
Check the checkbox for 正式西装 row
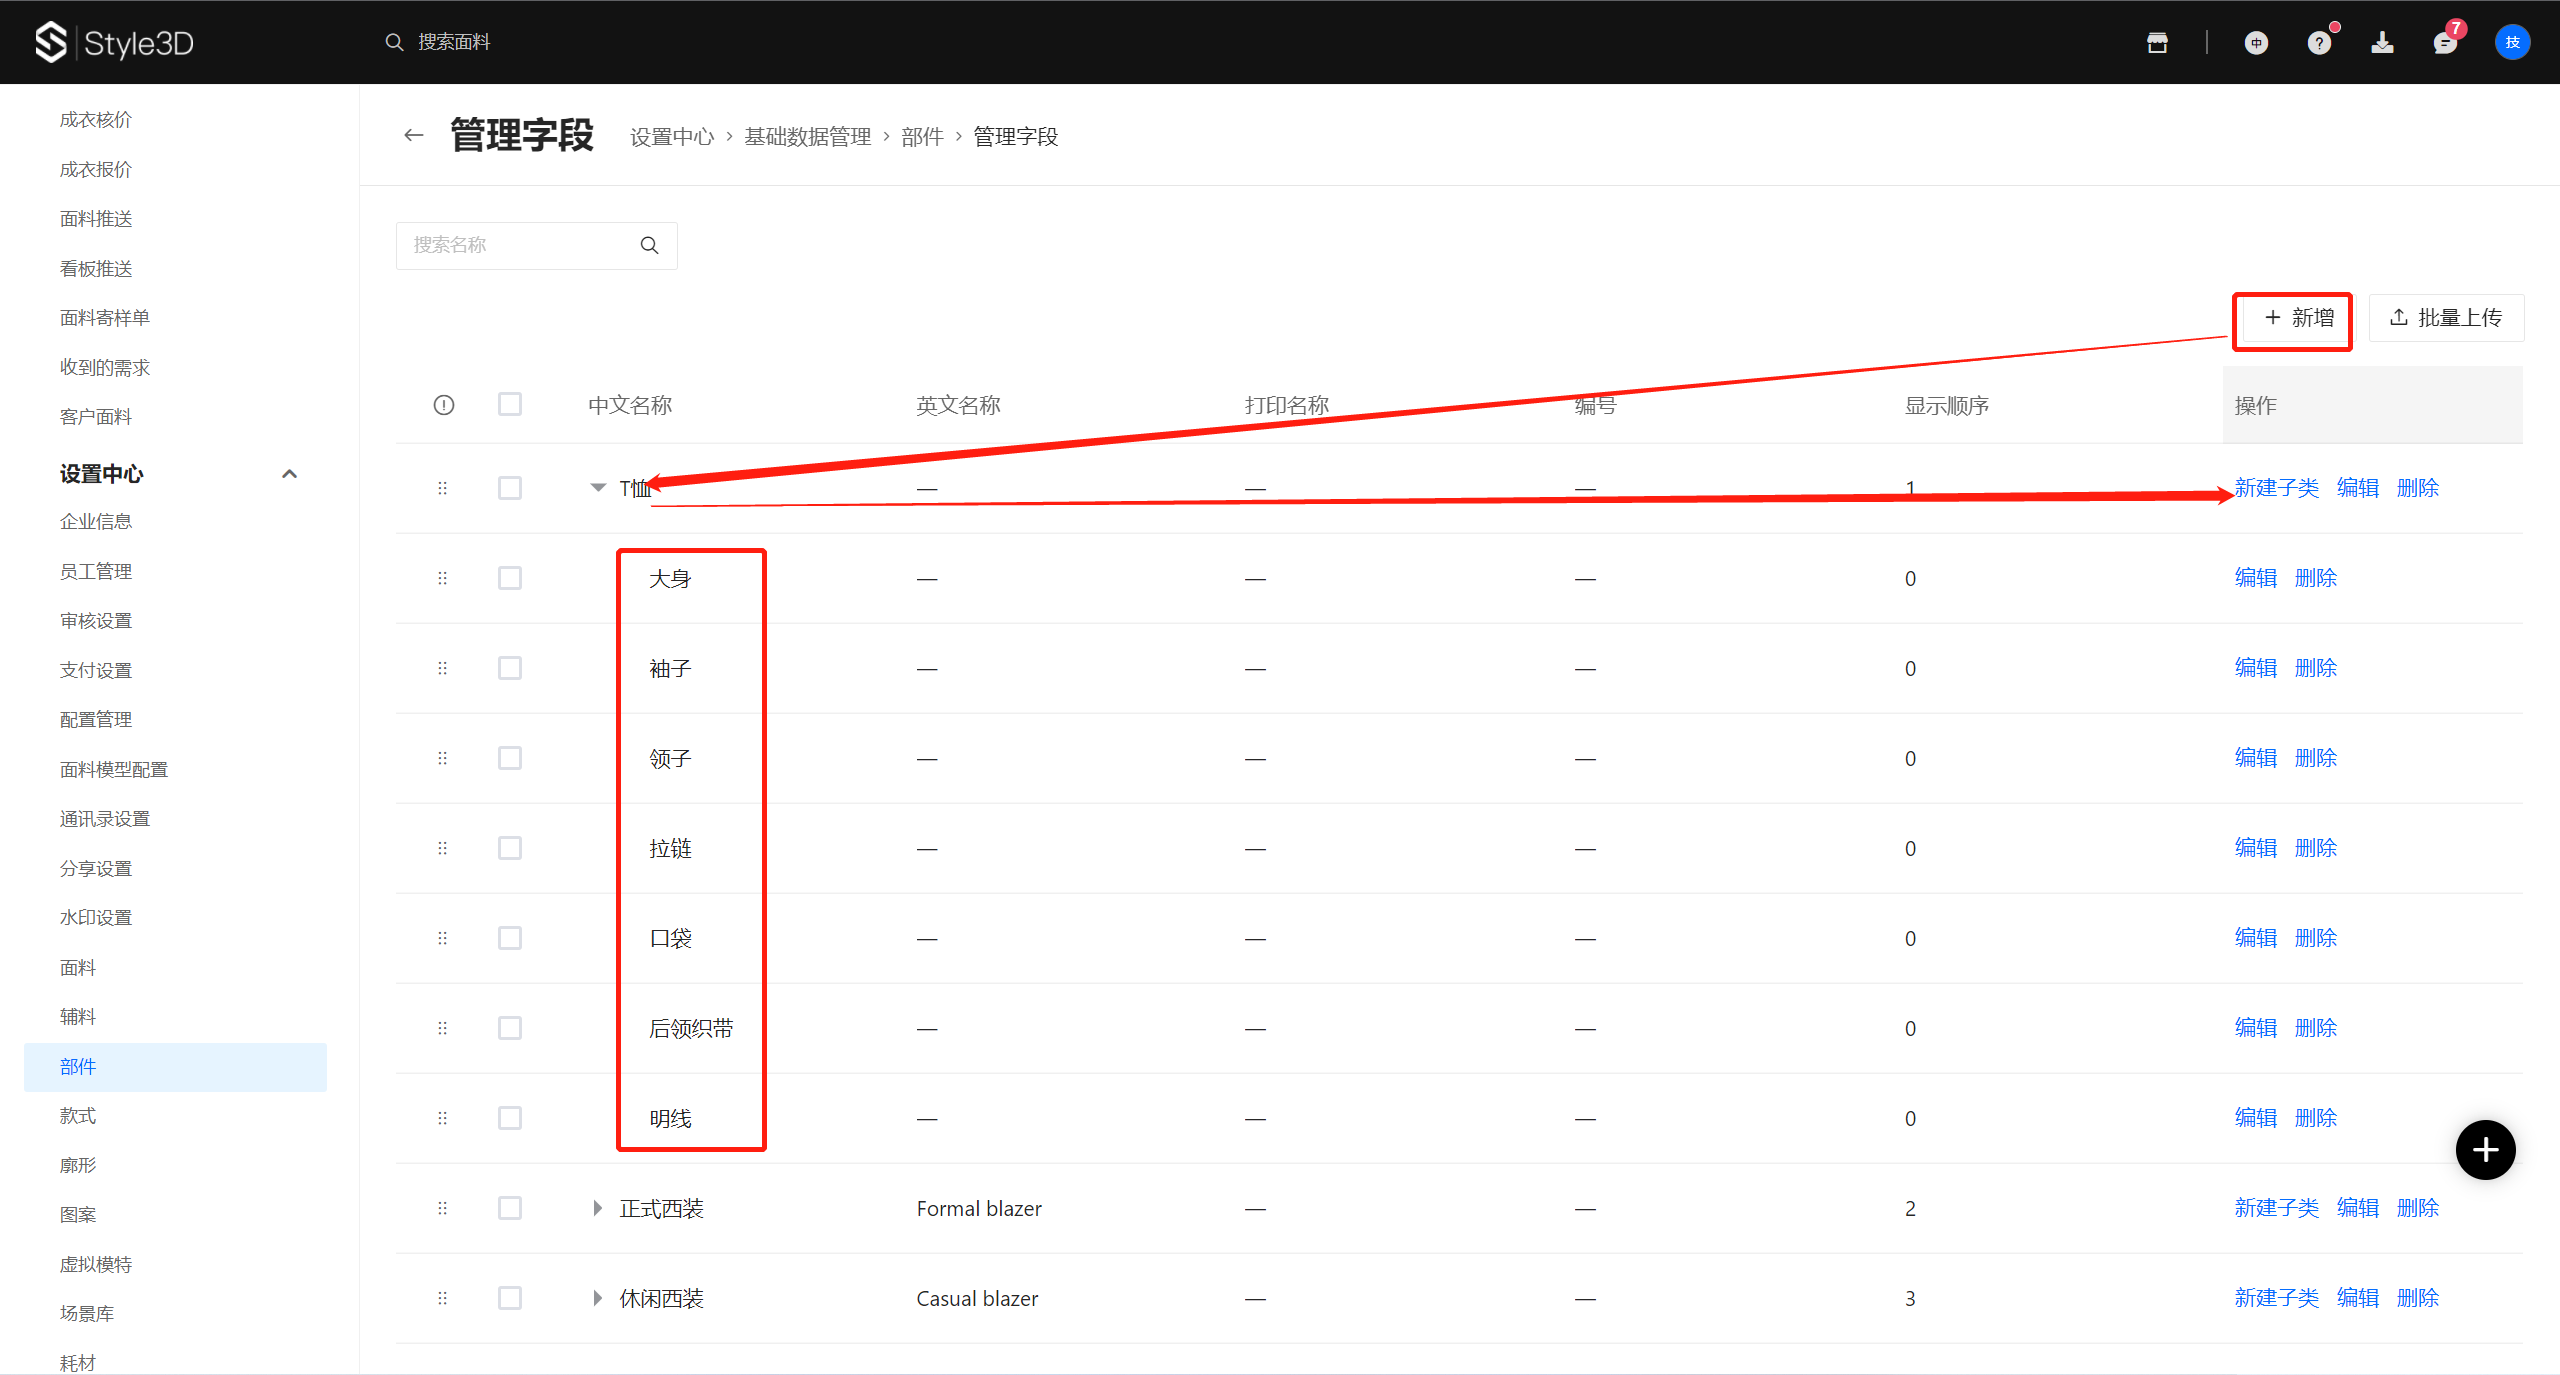pos(510,1208)
